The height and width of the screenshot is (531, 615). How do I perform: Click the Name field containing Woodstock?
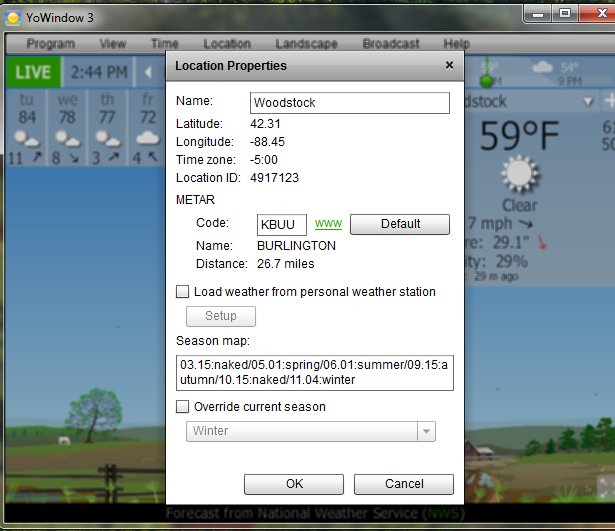pyautogui.click(x=349, y=103)
